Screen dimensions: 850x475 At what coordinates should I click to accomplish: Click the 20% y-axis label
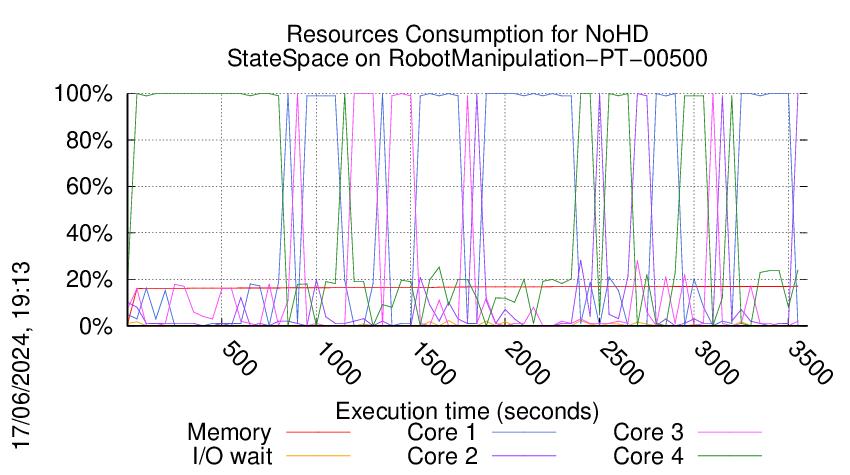(89, 280)
